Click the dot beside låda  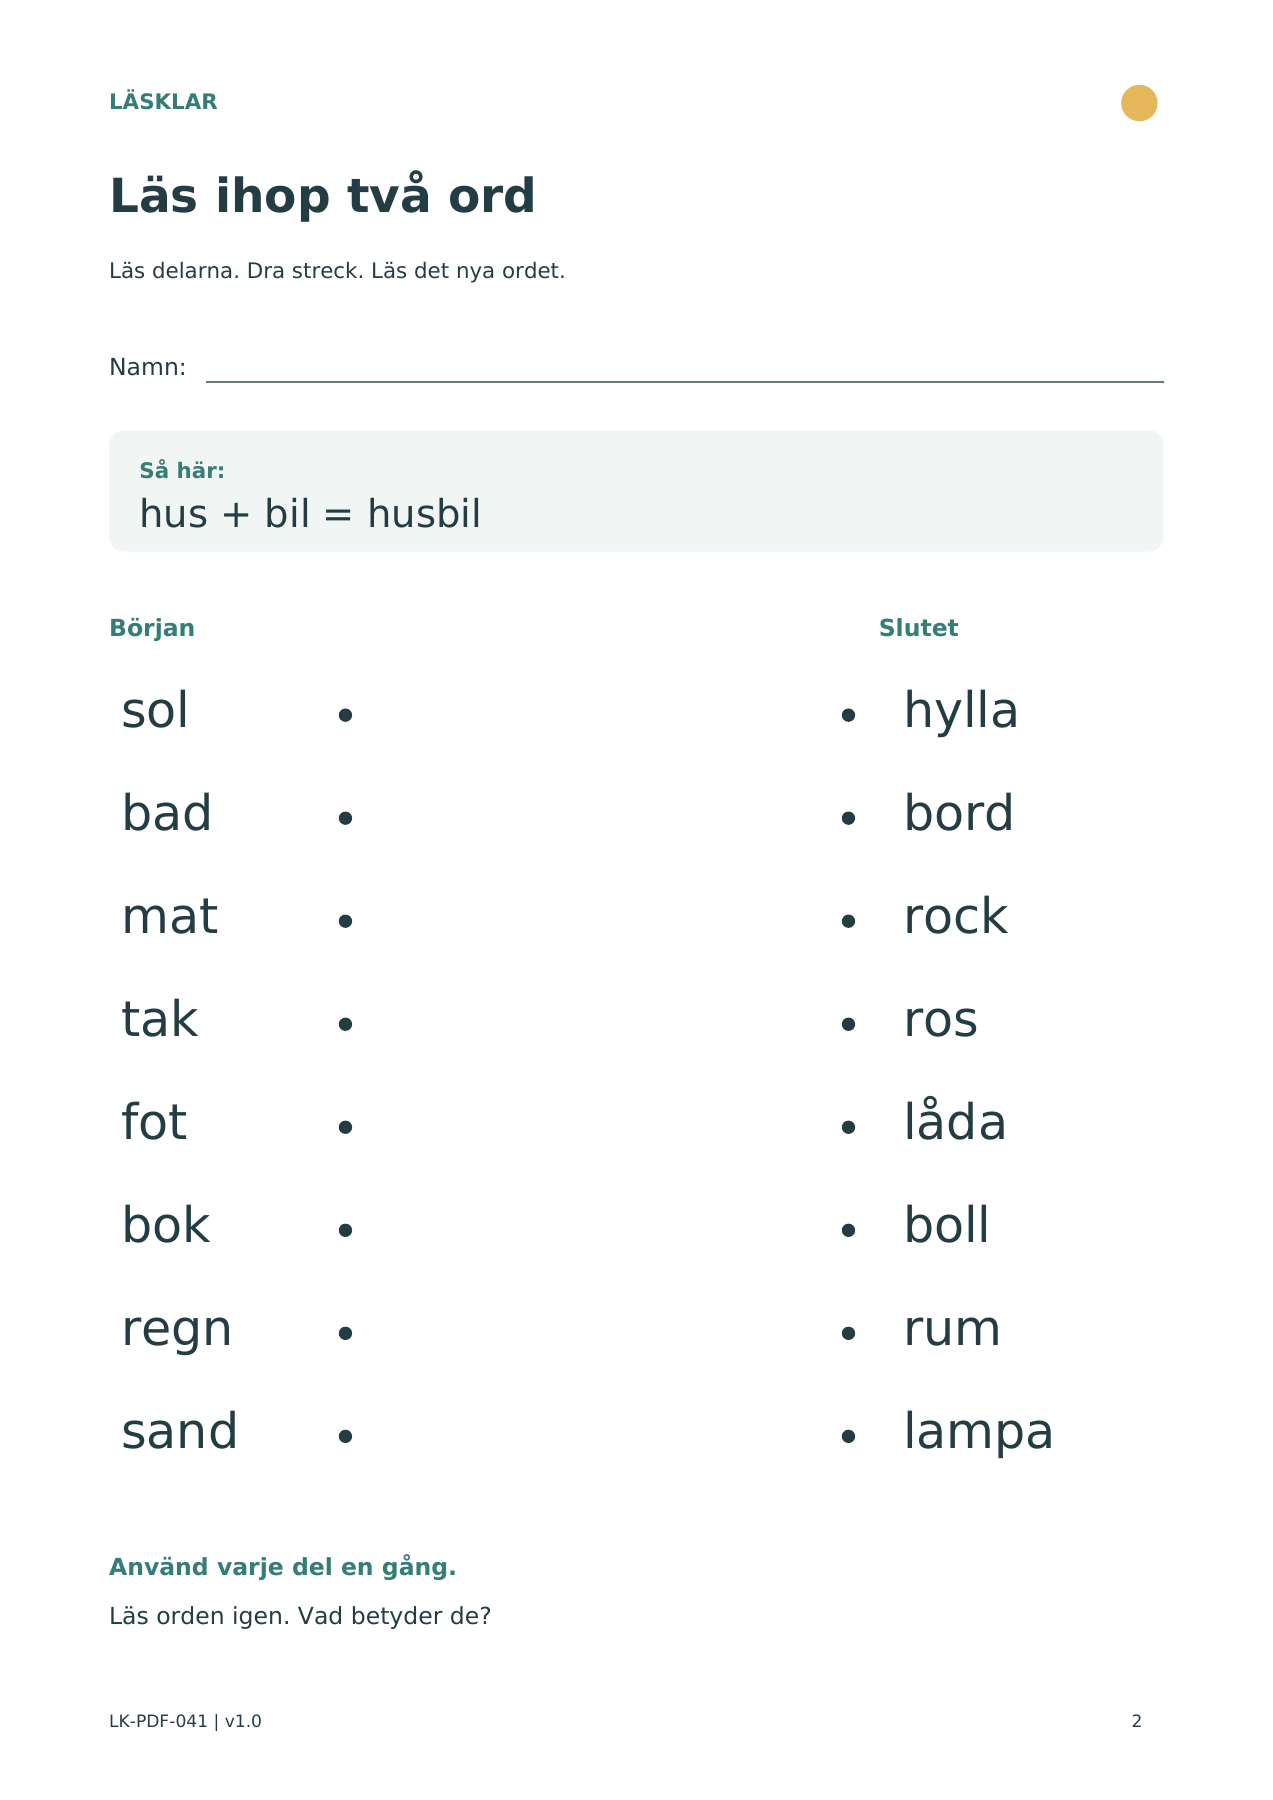pyautogui.click(x=849, y=1127)
